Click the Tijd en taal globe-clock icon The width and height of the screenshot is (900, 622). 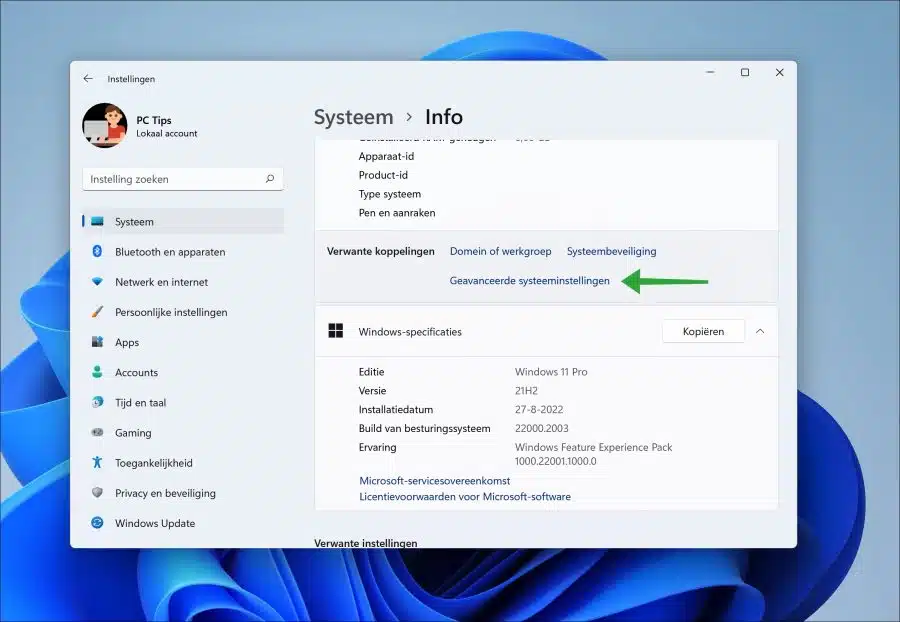(97, 402)
